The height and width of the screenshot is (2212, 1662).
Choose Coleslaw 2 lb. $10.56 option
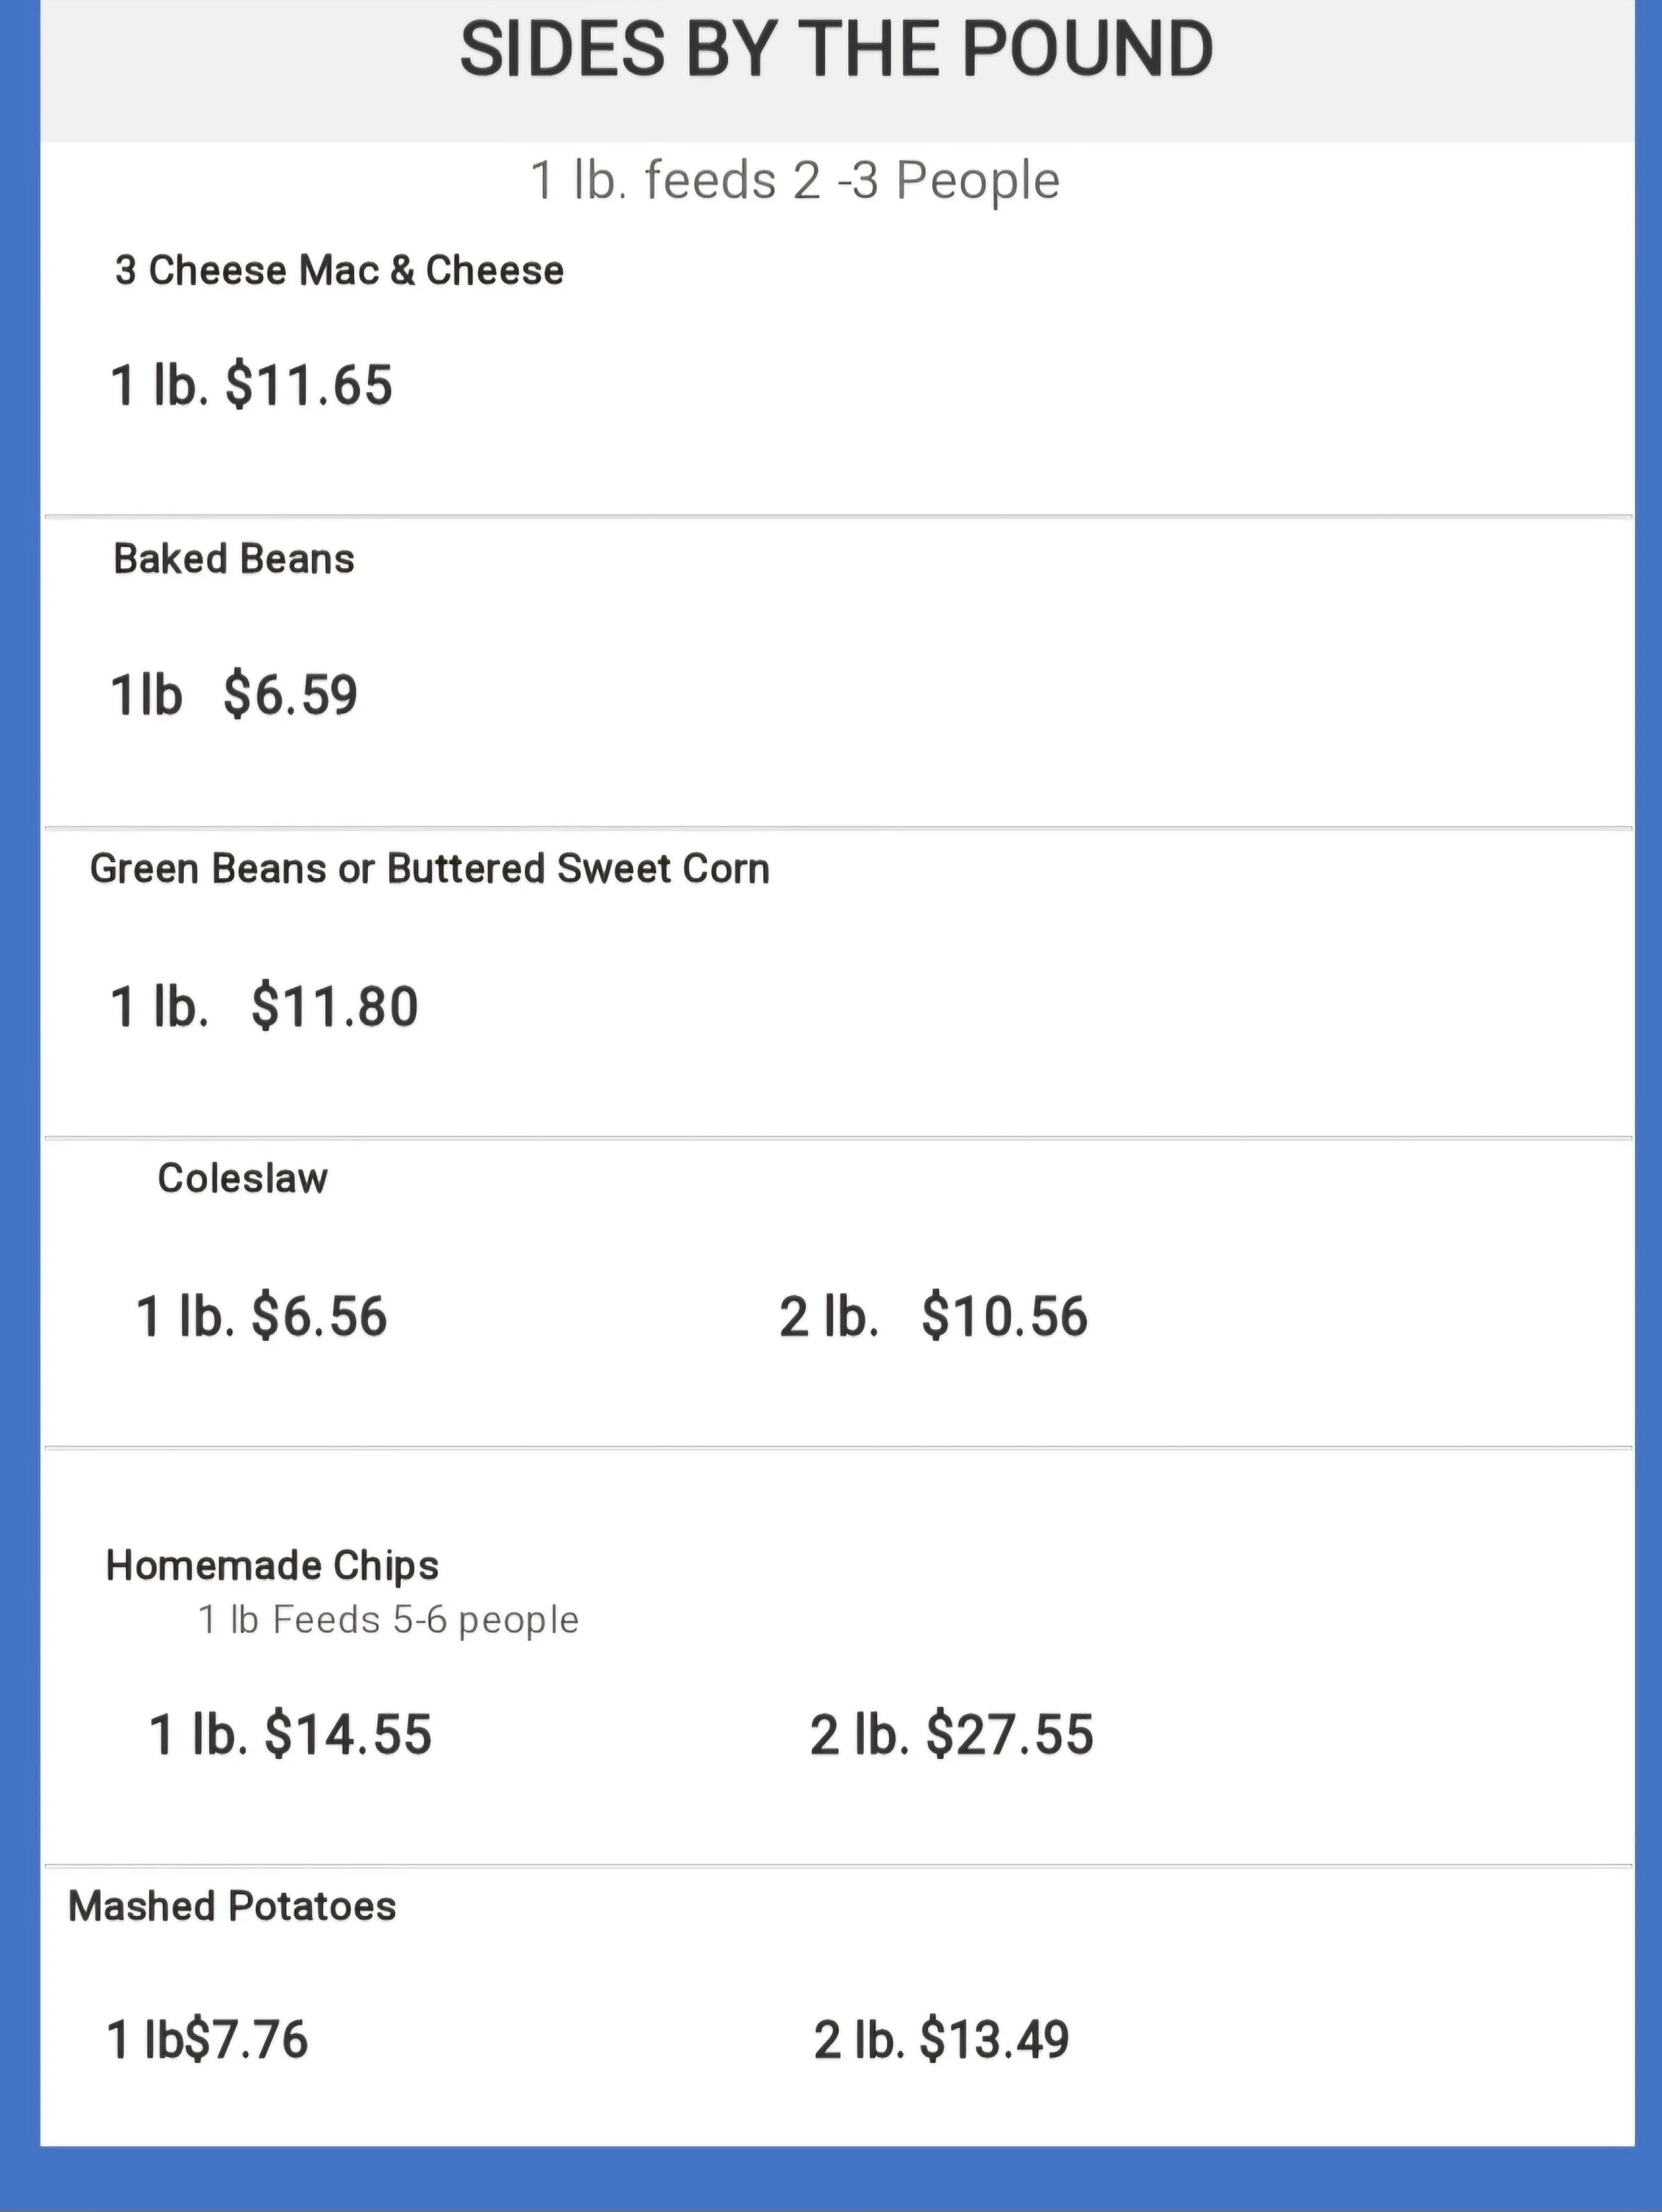click(933, 1316)
